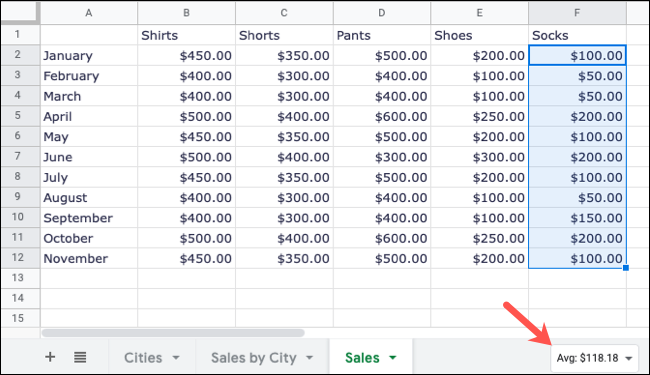Select row 13 header
The width and height of the screenshot is (650, 375).
point(18,278)
